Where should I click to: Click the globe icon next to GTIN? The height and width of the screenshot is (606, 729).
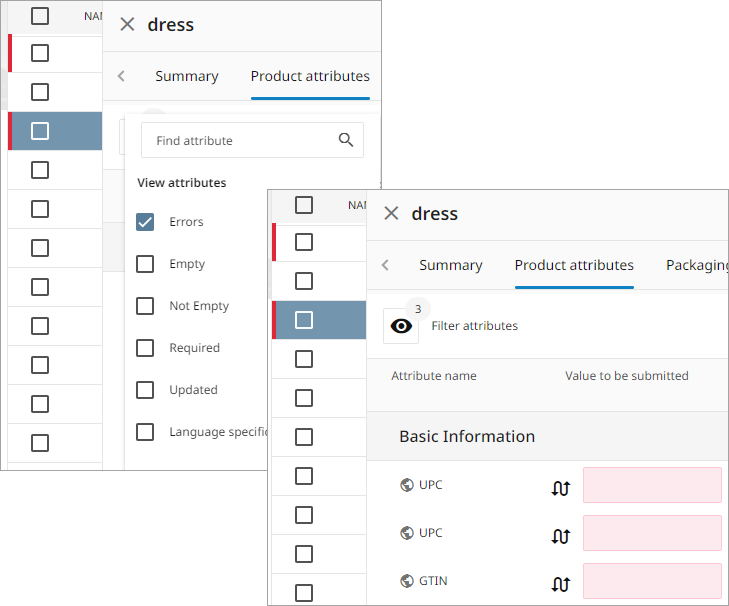pyautogui.click(x=407, y=581)
